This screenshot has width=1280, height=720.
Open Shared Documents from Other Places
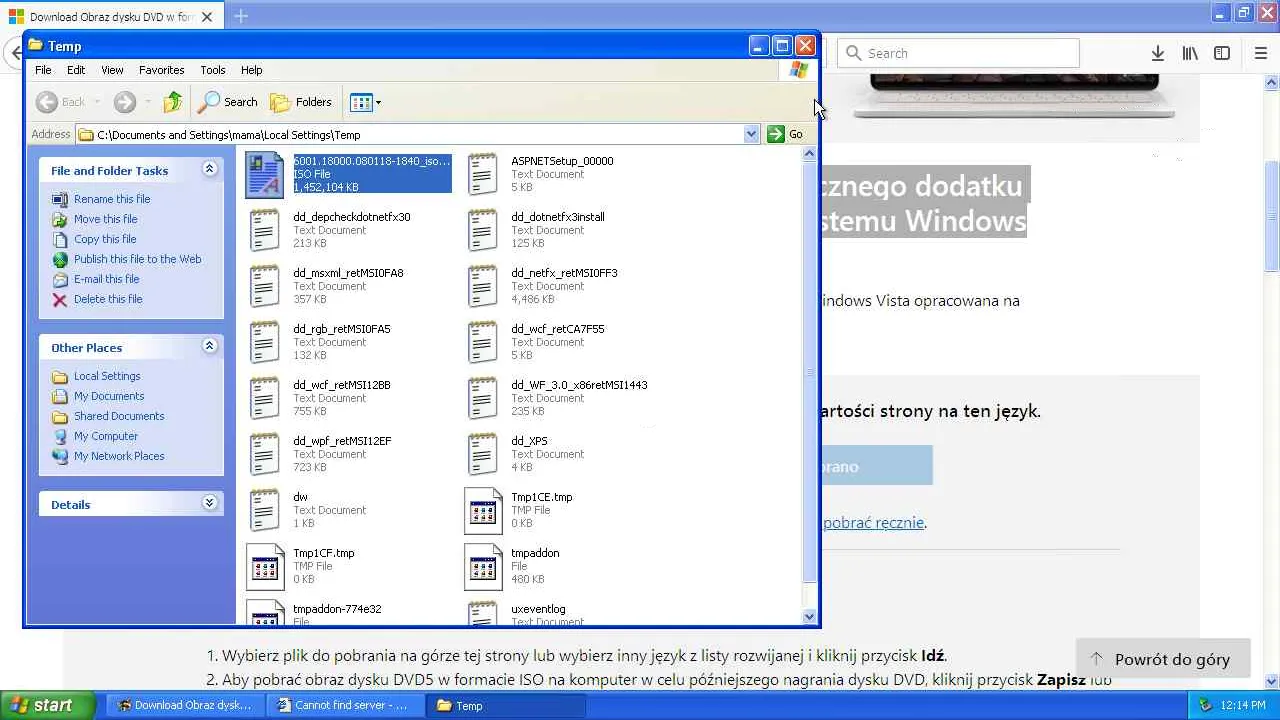119,416
